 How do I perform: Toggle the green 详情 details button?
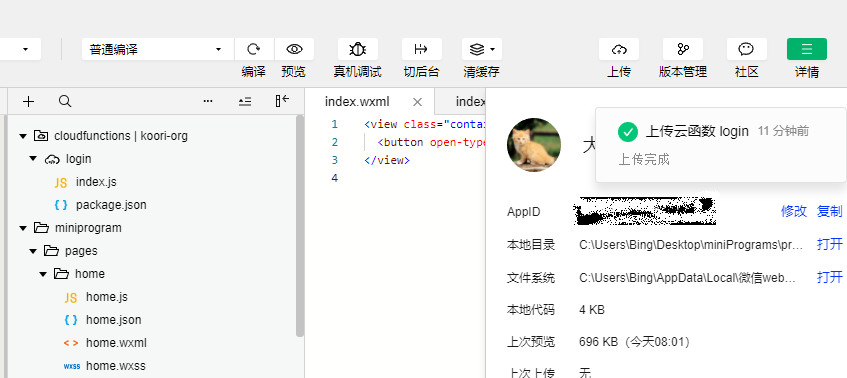806,49
